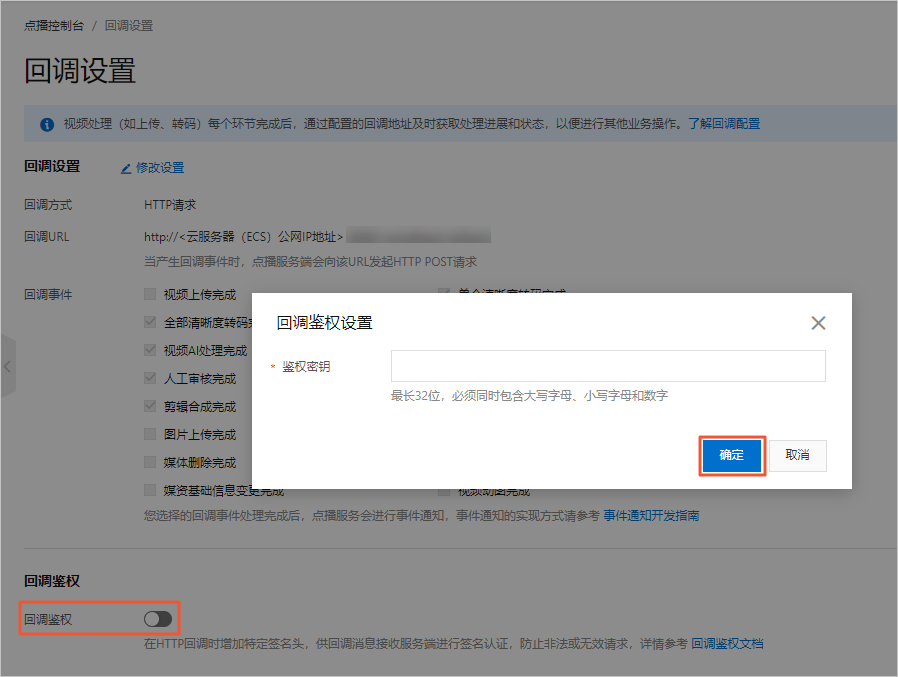898x677 pixels.
Task: Enable the 视频动图完成 callback event
Action: click(x=443, y=490)
